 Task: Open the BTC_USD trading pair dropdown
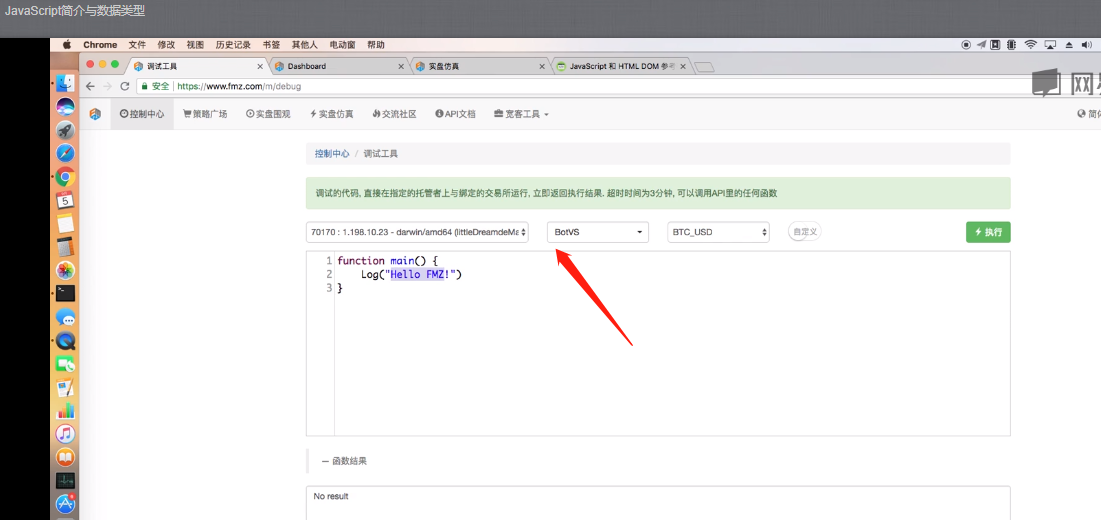coord(718,232)
